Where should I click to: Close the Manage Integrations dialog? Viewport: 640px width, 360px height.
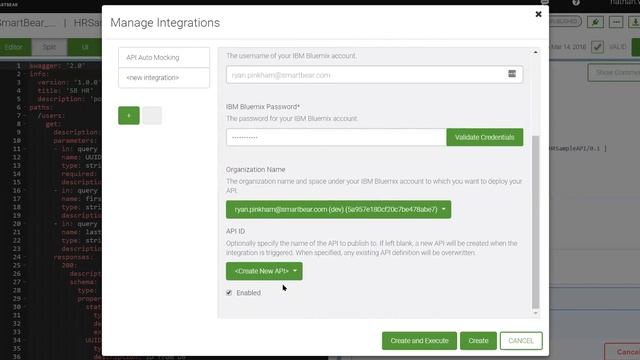pyautogui.click(x=538, y=14)
